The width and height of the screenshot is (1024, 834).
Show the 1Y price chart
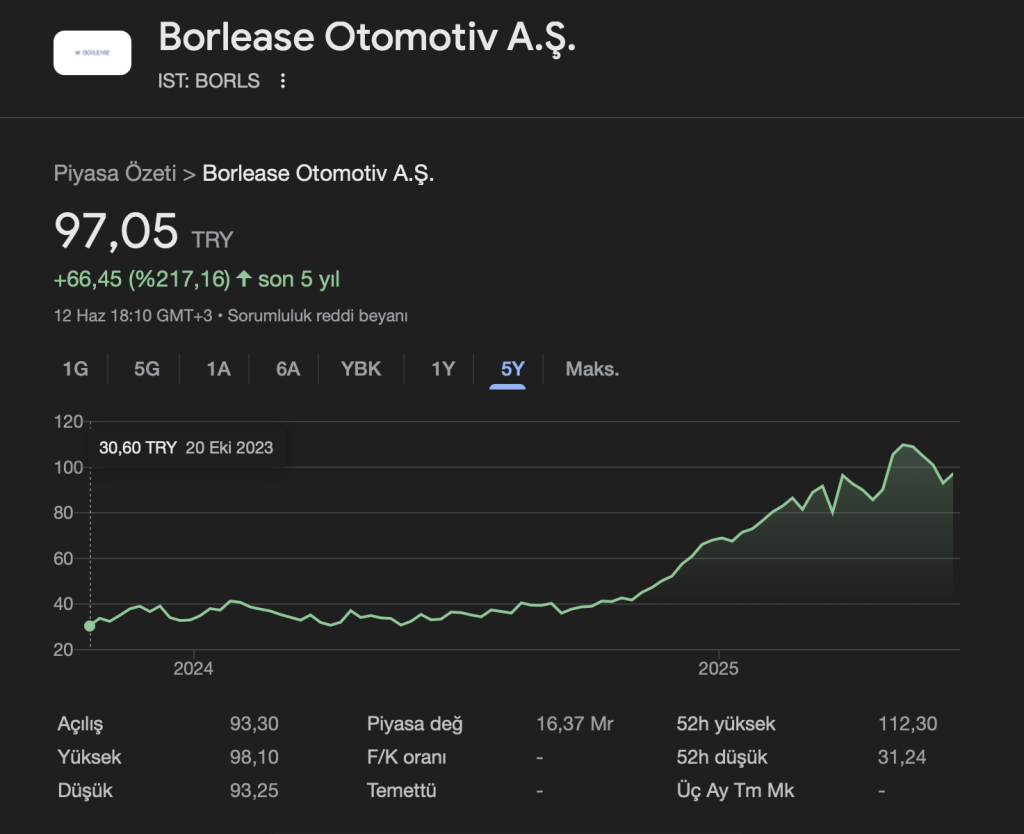pyautogui.click(x=443, y=369)
